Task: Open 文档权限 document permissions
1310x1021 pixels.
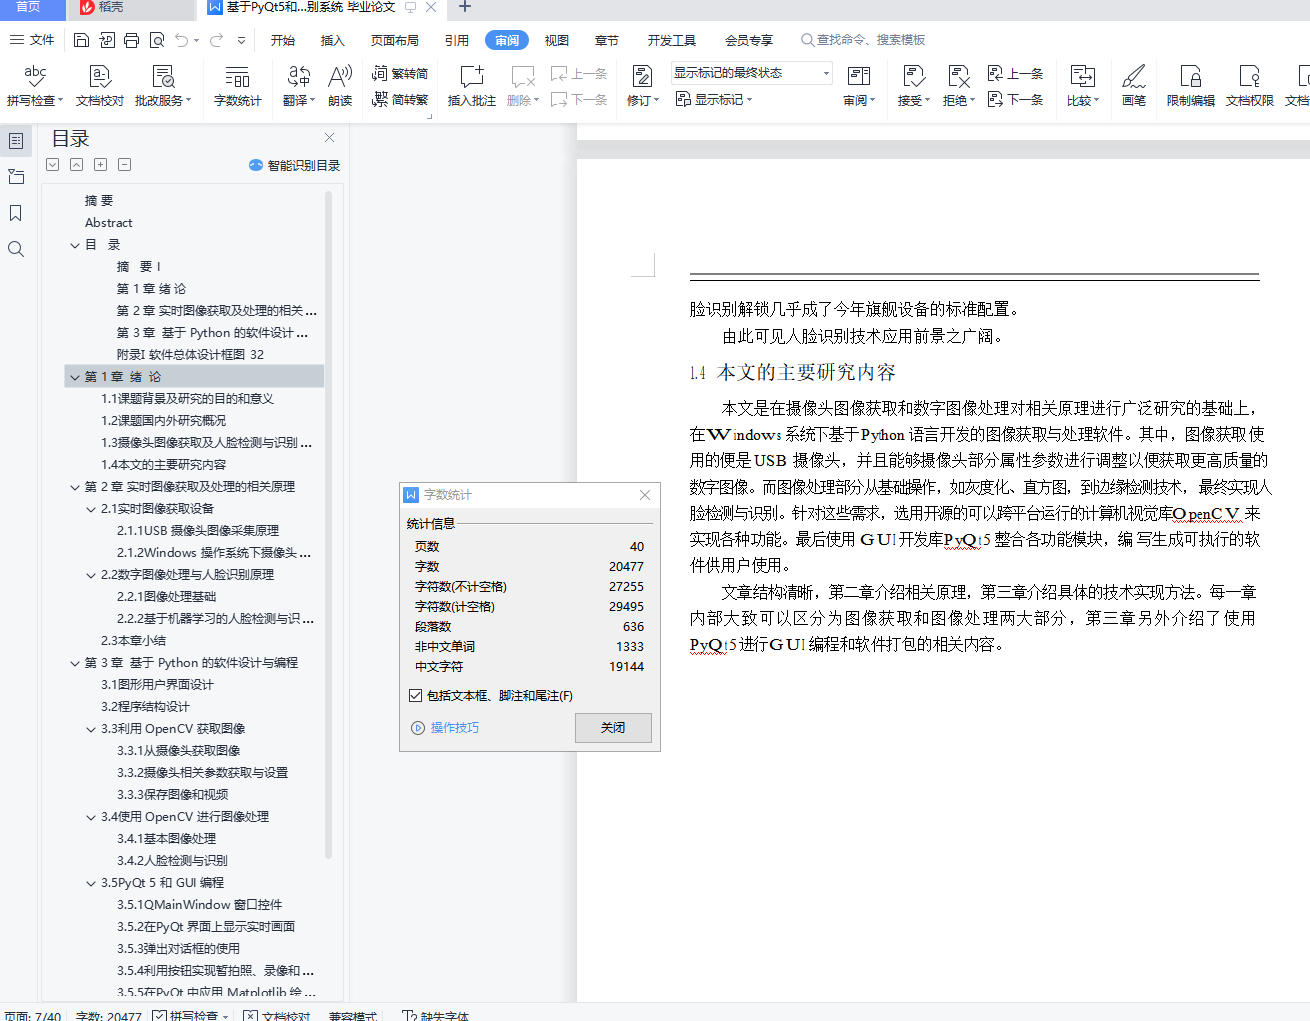Action: [1249, 85]
